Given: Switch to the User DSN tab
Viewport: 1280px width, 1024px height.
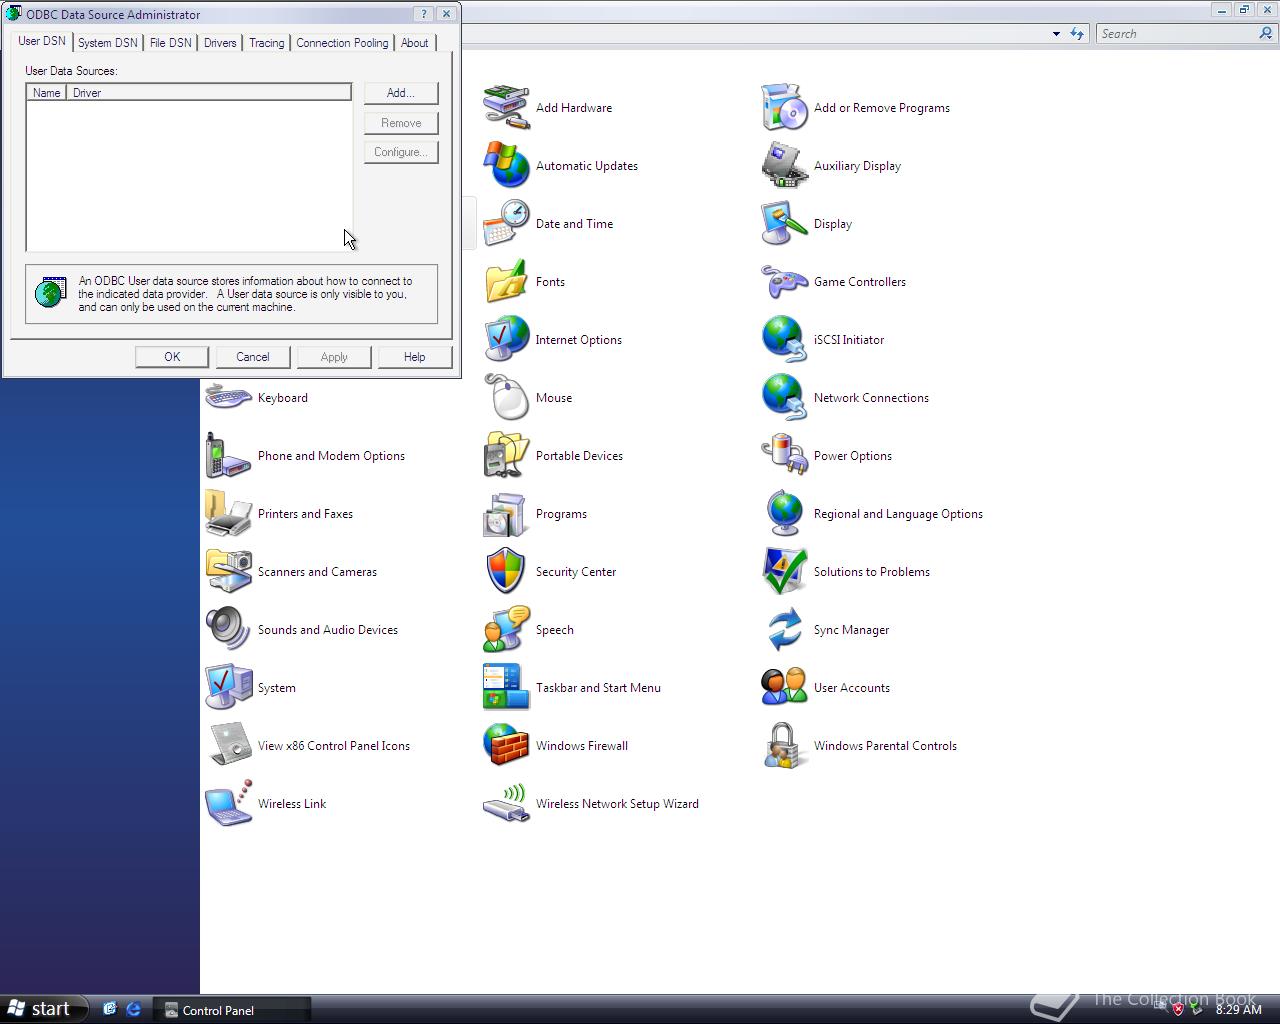Looking at the screenshot, I should tap(42, 41).
